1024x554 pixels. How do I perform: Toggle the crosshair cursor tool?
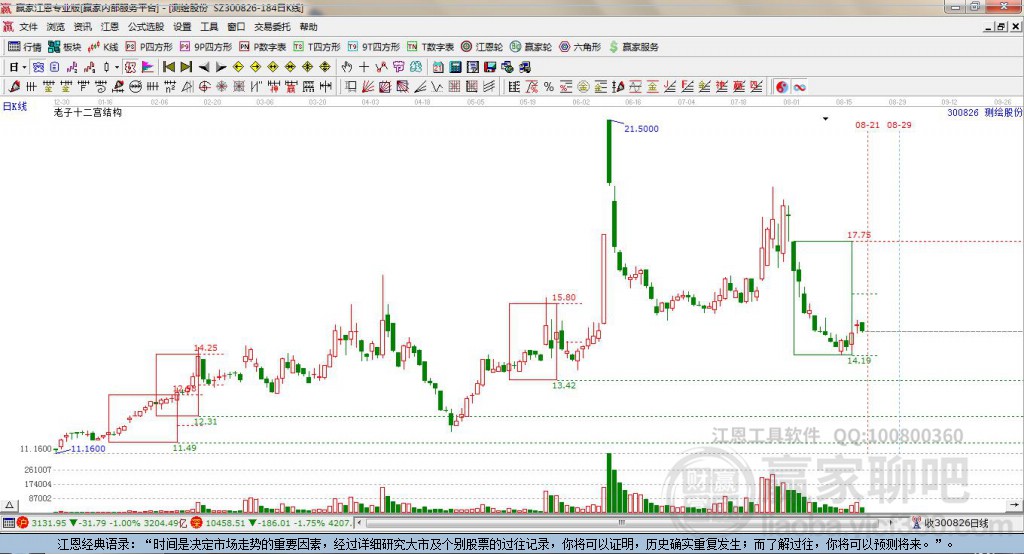[x=364, y=67]
